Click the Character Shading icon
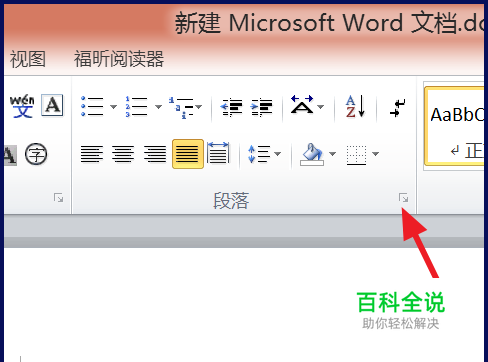The height and width of the screenshot is (362, 488). click(x=10, y=155)
